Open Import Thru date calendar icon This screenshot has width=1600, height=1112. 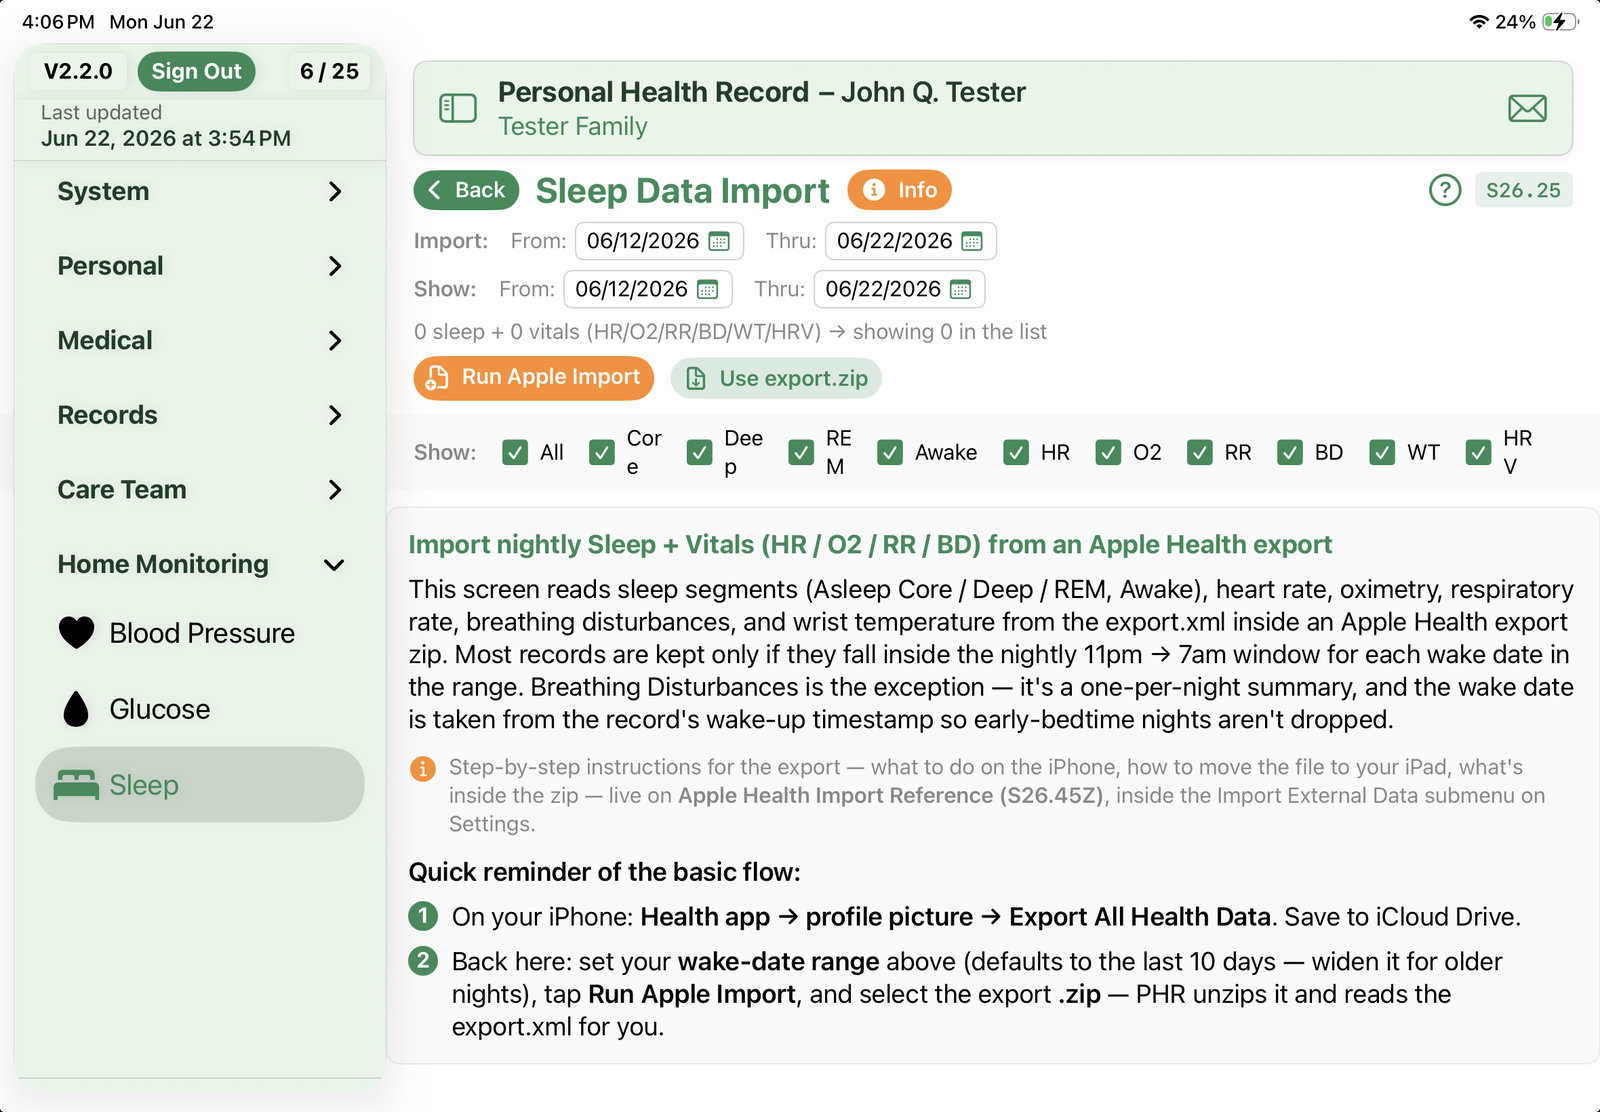(x=972, y=241)
